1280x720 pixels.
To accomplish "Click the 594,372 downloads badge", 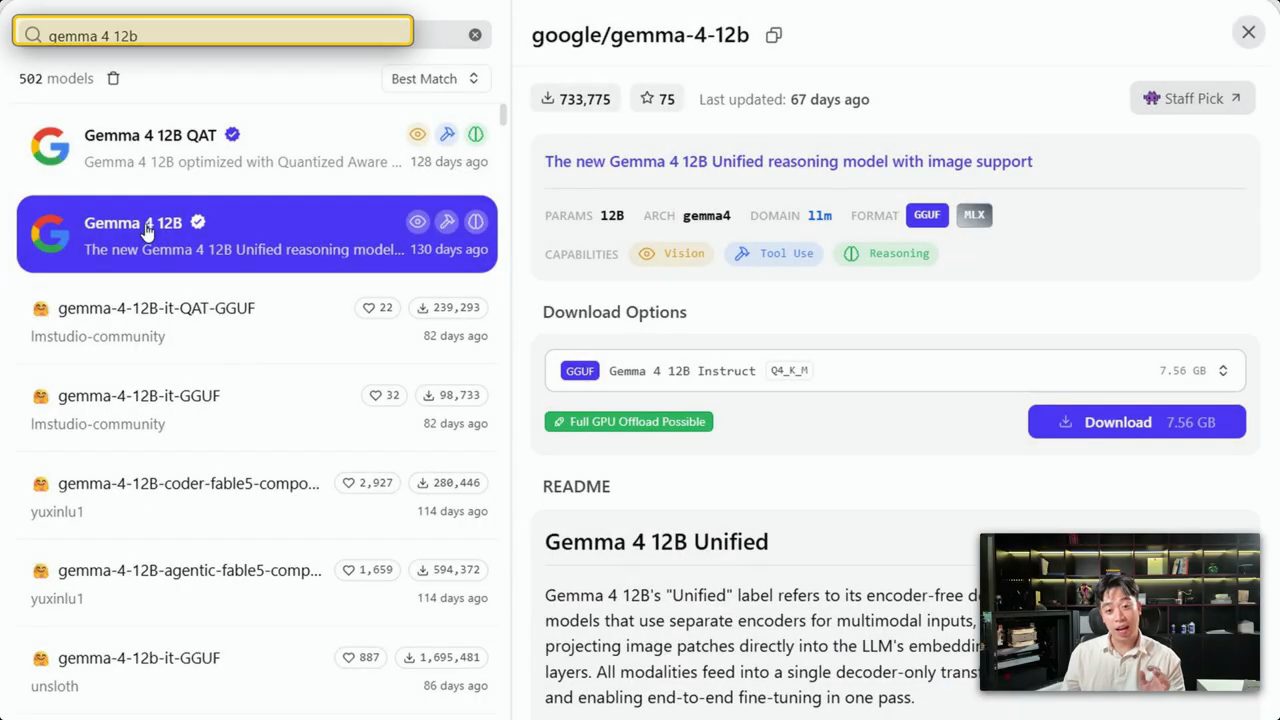I will [x=448, y=570].
